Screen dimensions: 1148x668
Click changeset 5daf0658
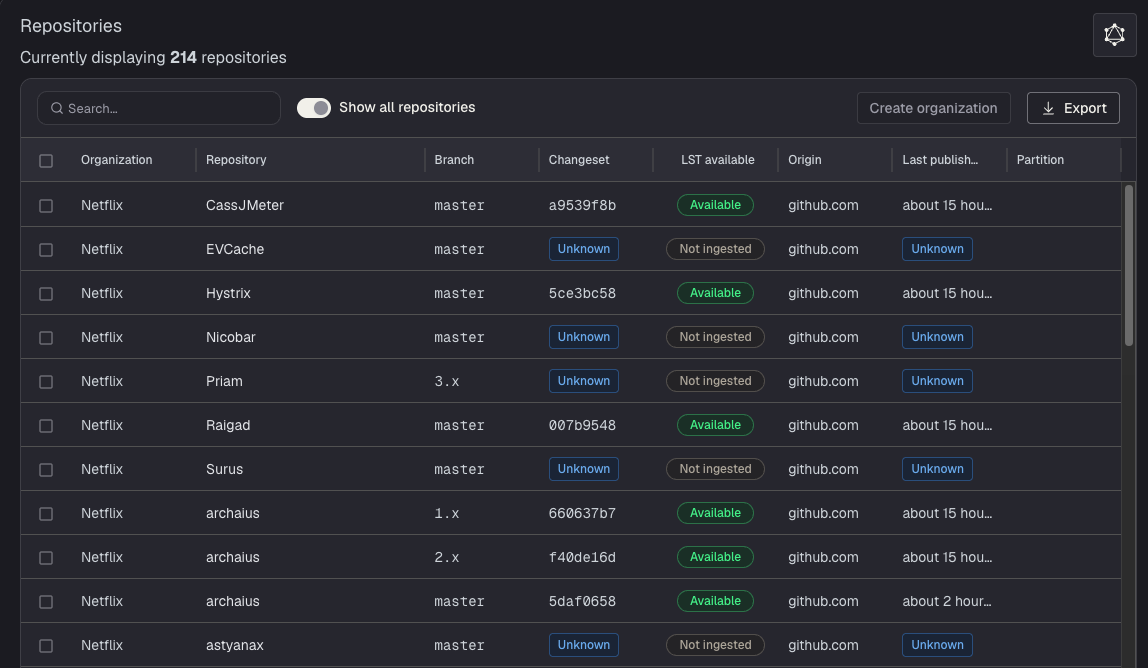point(582,601)
